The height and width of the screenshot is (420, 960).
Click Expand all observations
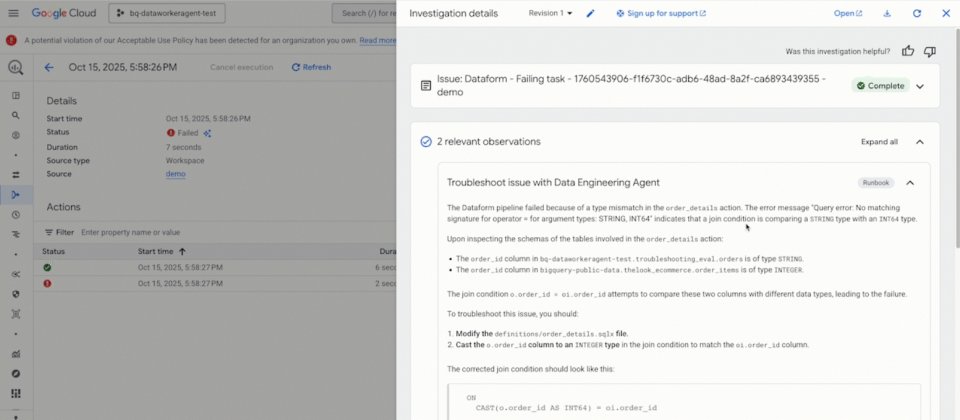[x=879, y=142]
